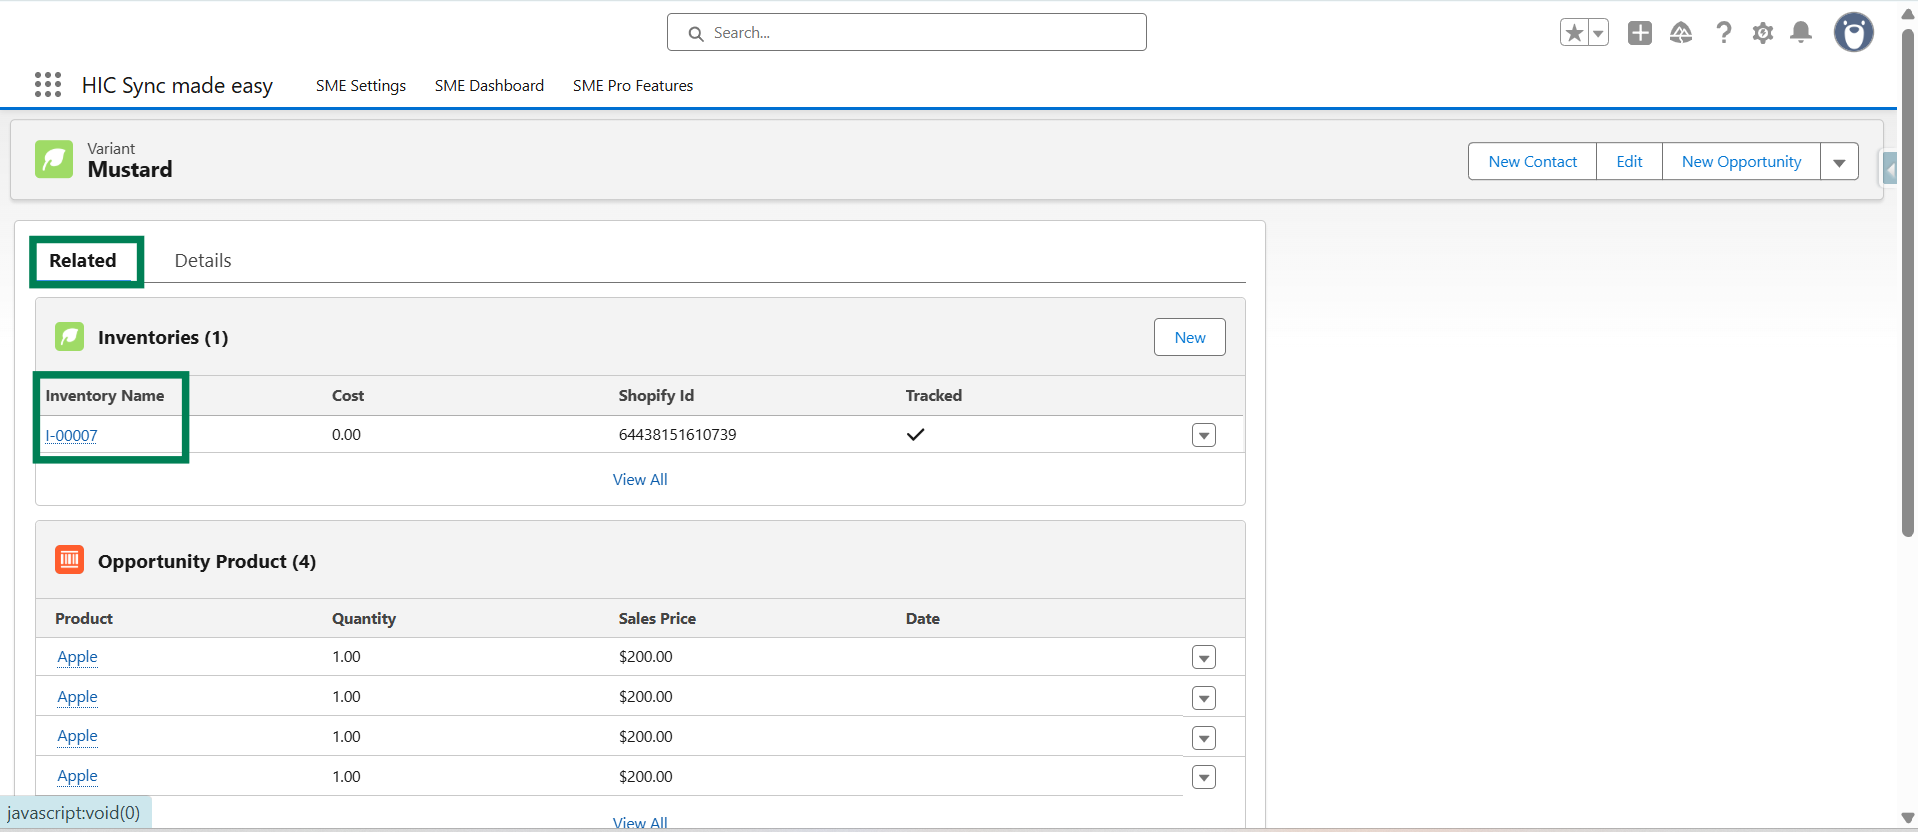
Task: Click the Favorites star icon
Action: pos(1574,33)
